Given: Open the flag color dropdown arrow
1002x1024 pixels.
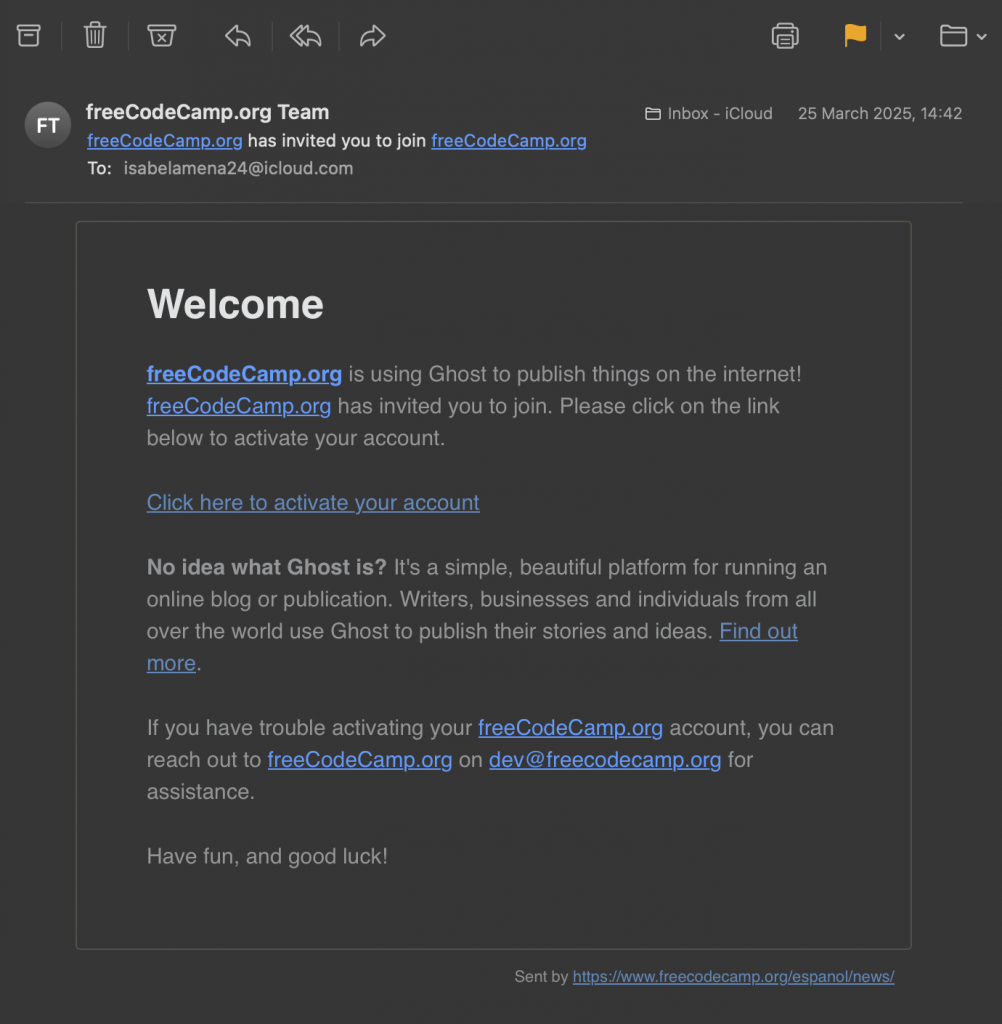Looking at the screenshot, I should (899, 37).
